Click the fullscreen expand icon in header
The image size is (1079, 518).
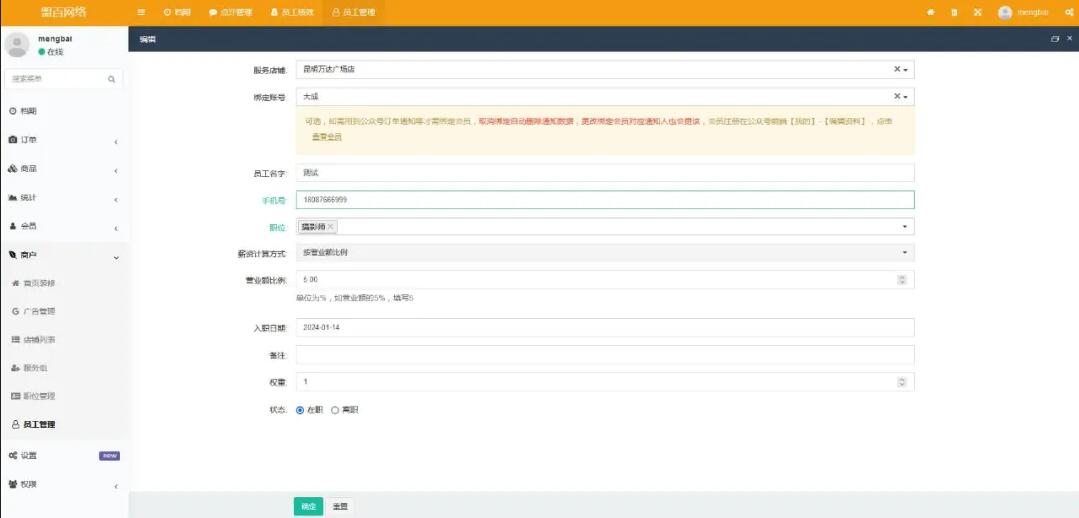[x=977, y=12]
